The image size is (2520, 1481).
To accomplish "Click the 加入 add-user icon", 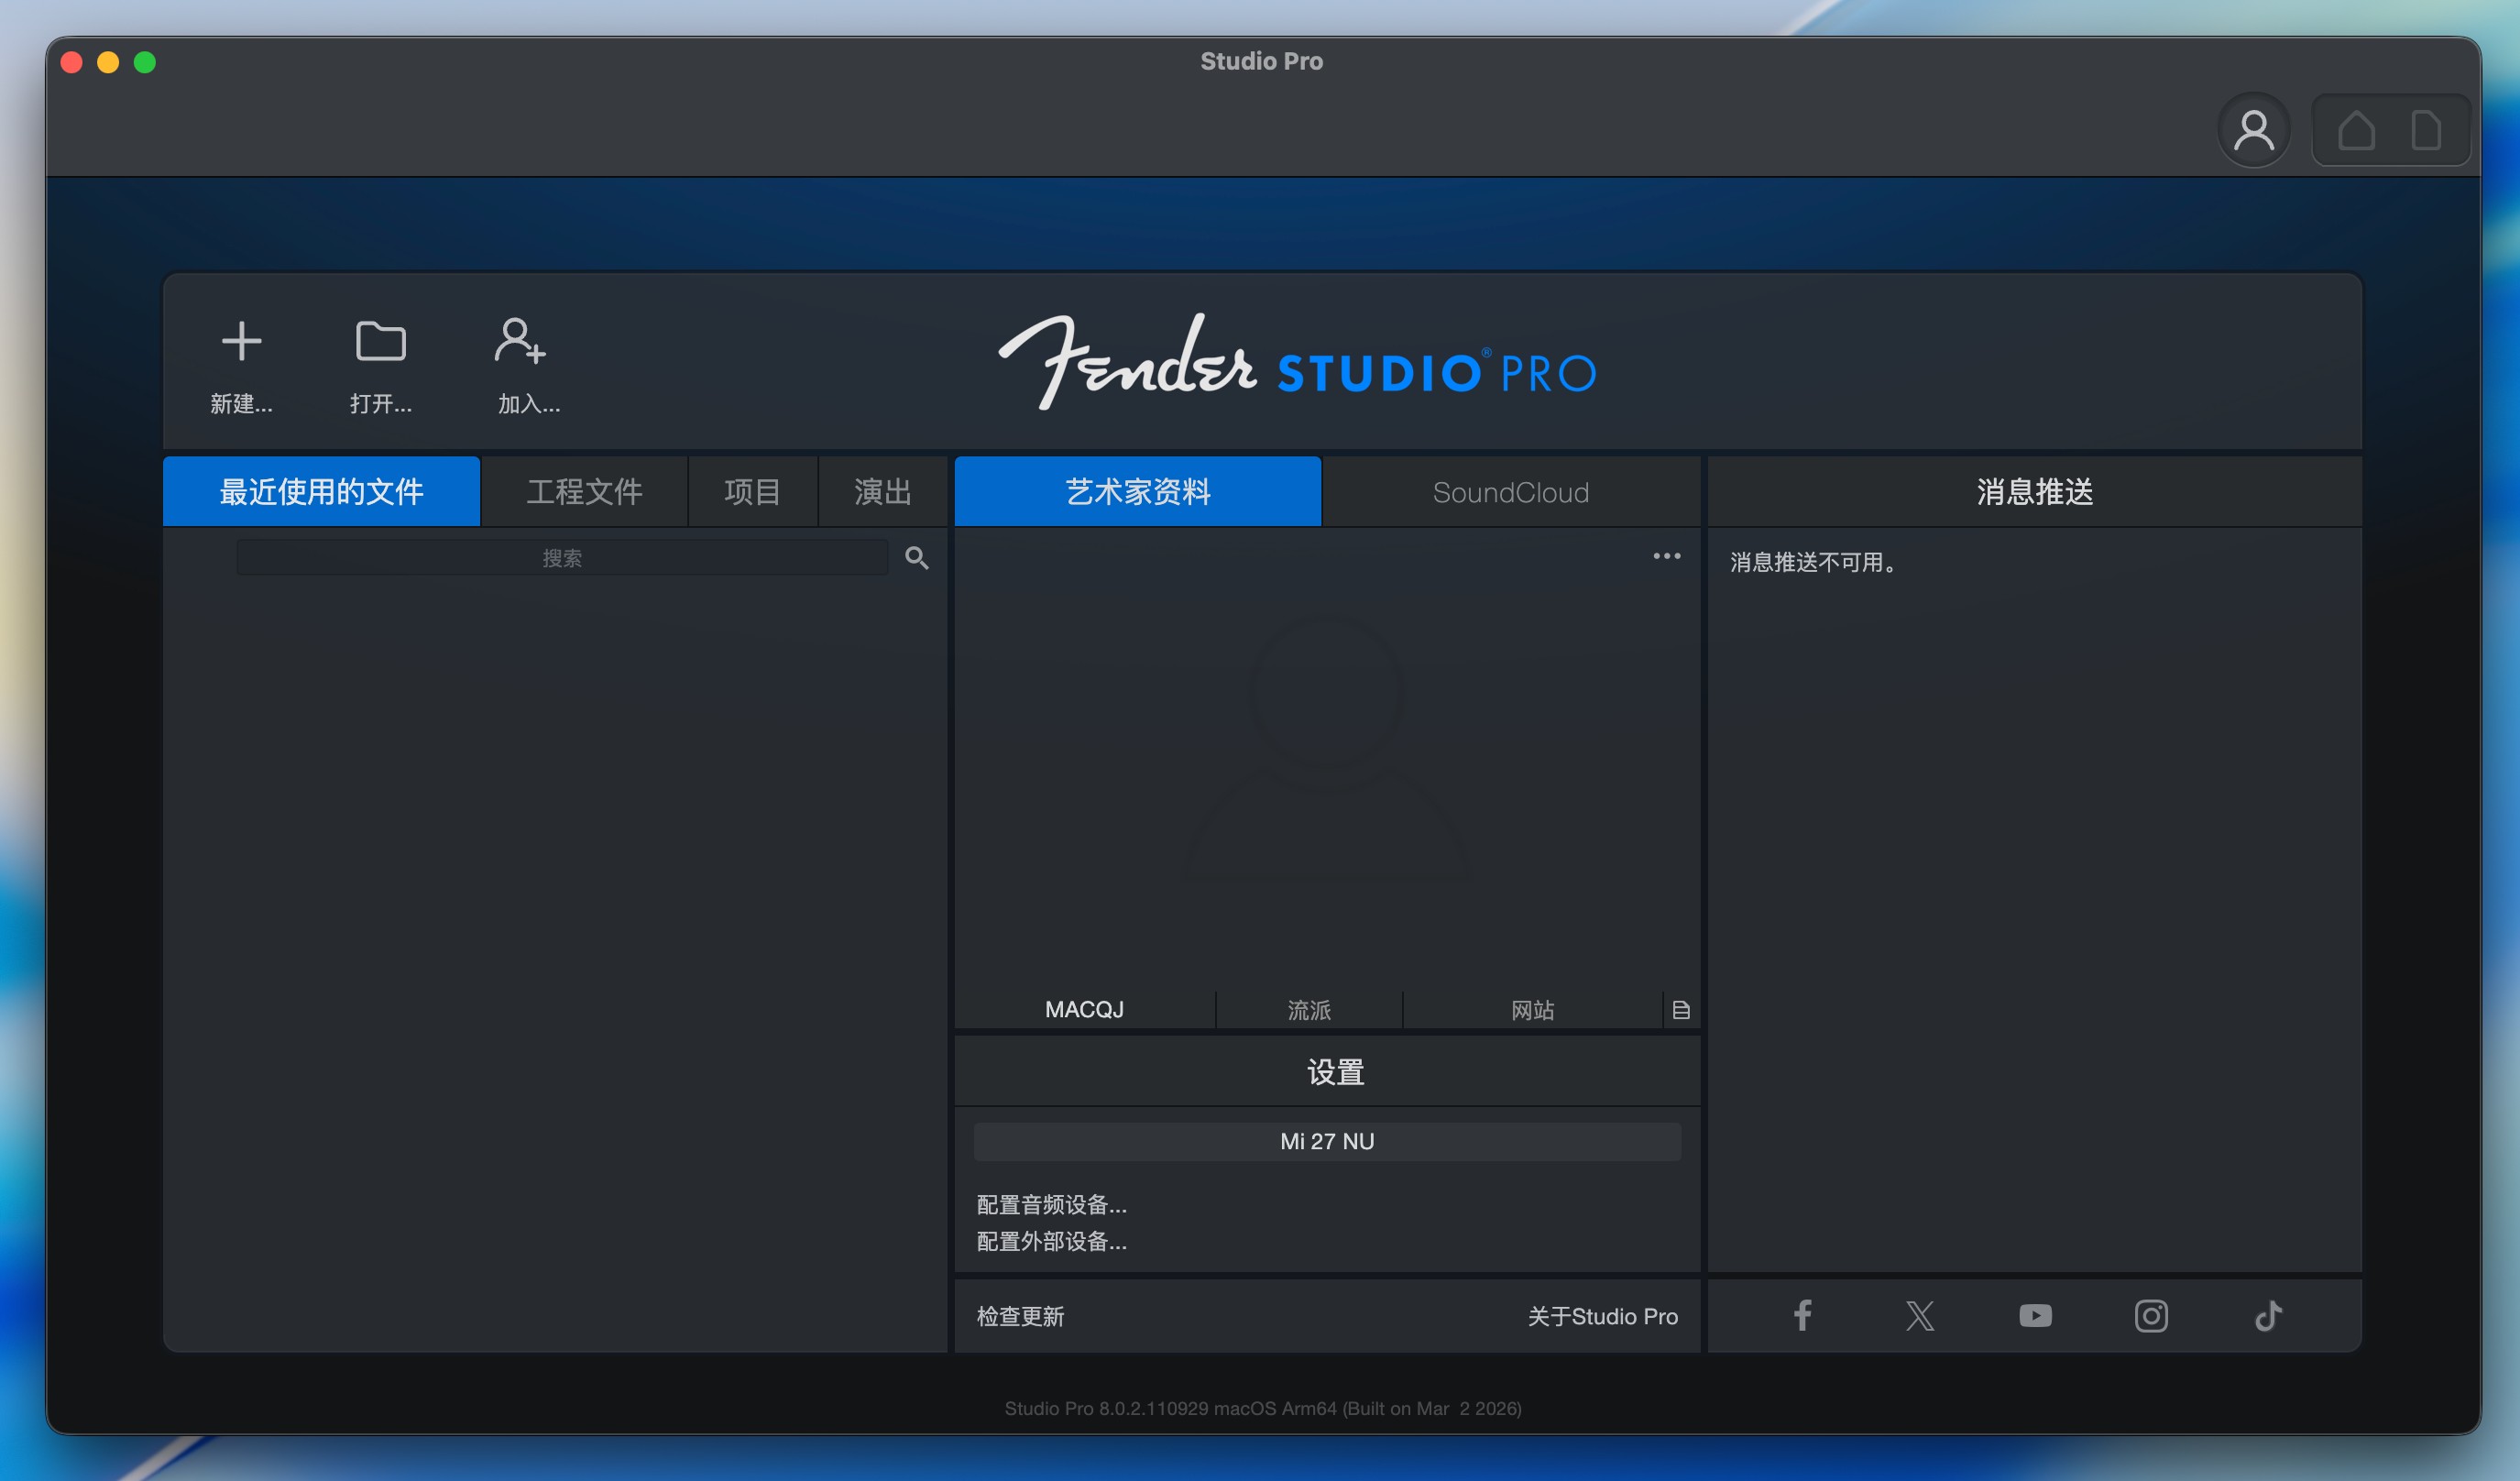I will click(x=520, y=342).
